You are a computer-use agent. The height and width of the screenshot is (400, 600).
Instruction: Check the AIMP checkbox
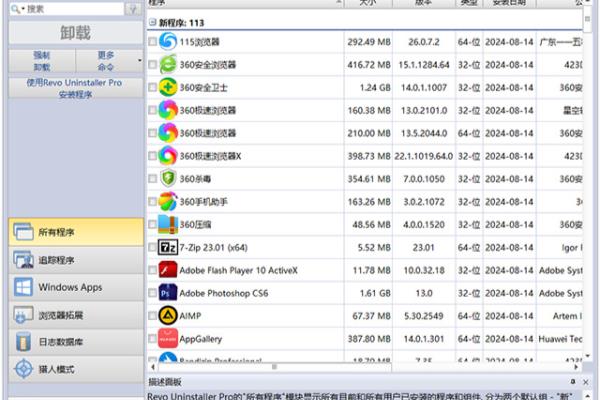tap(152, 315)
